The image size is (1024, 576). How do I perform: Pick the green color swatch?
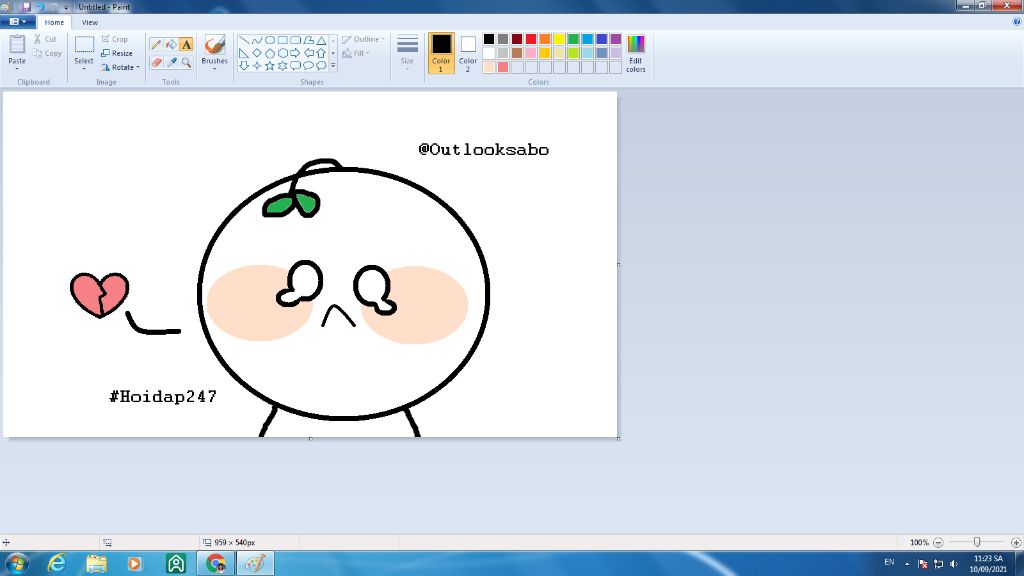pos(573,39)
